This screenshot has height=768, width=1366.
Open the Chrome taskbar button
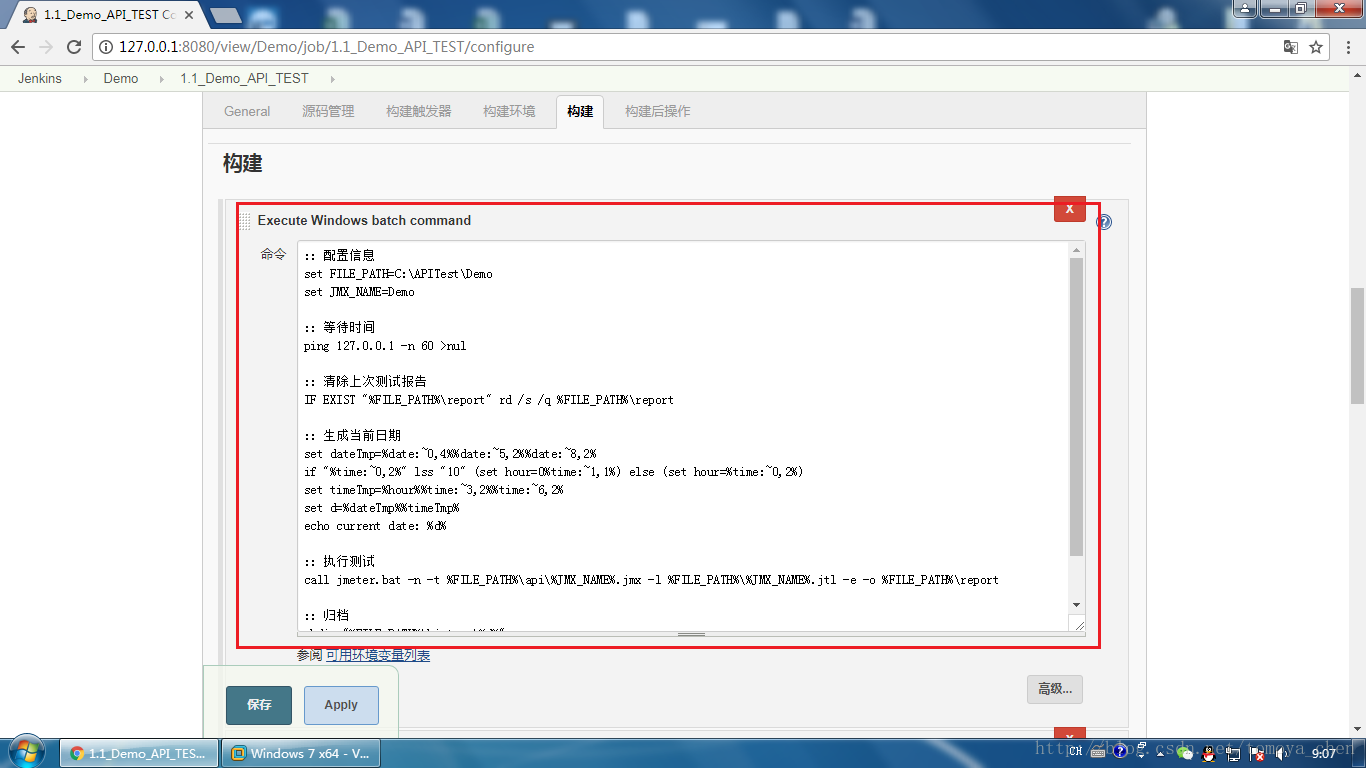(139, 753)
